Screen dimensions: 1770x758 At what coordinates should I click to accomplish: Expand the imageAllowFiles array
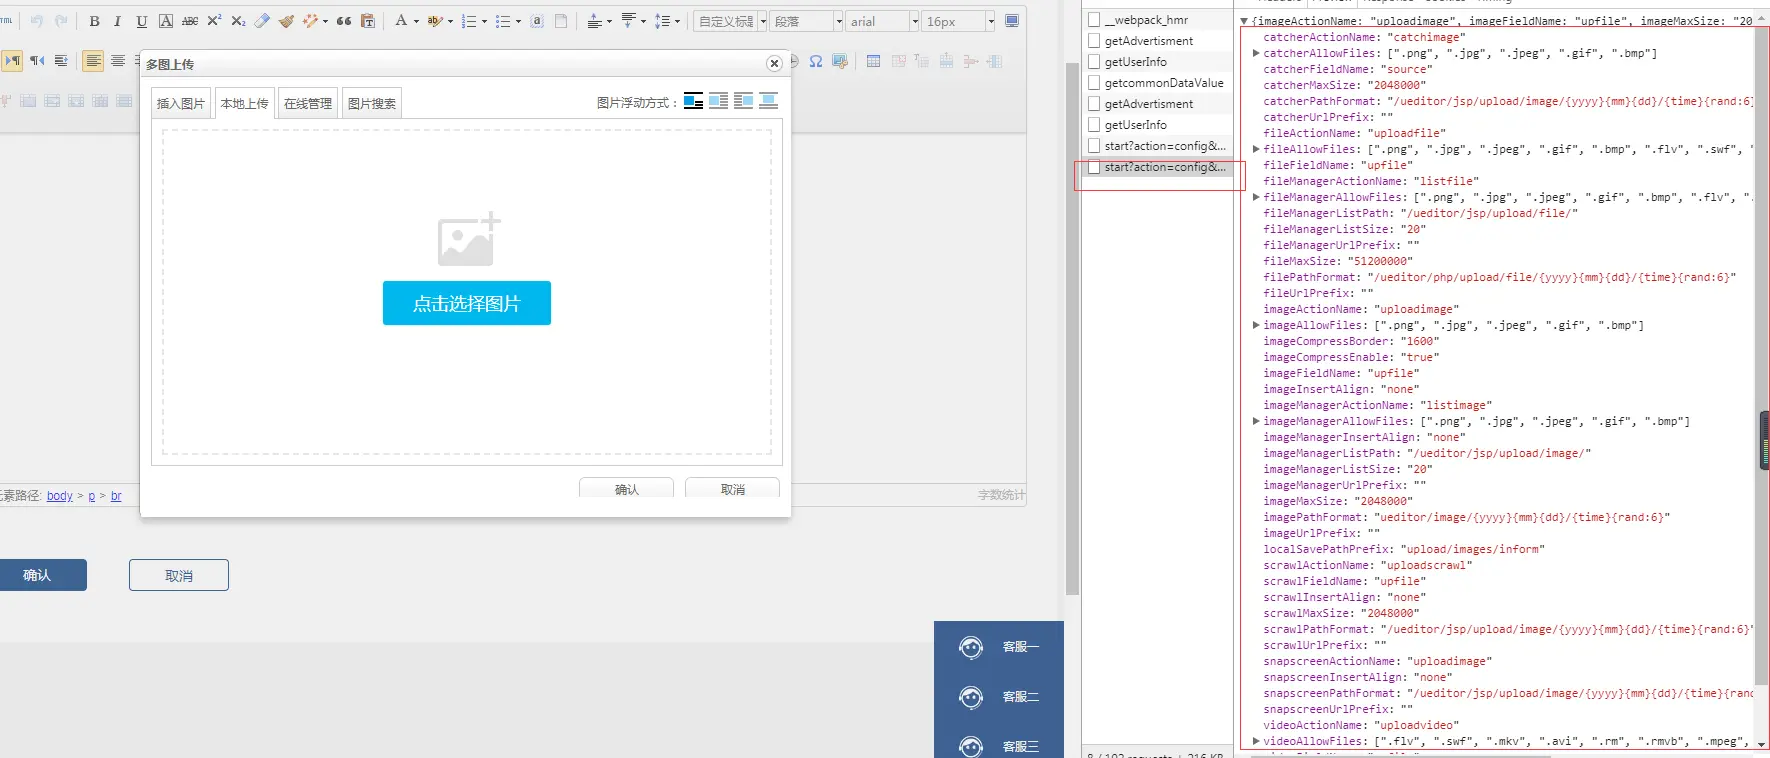(x=1256, y=325)
